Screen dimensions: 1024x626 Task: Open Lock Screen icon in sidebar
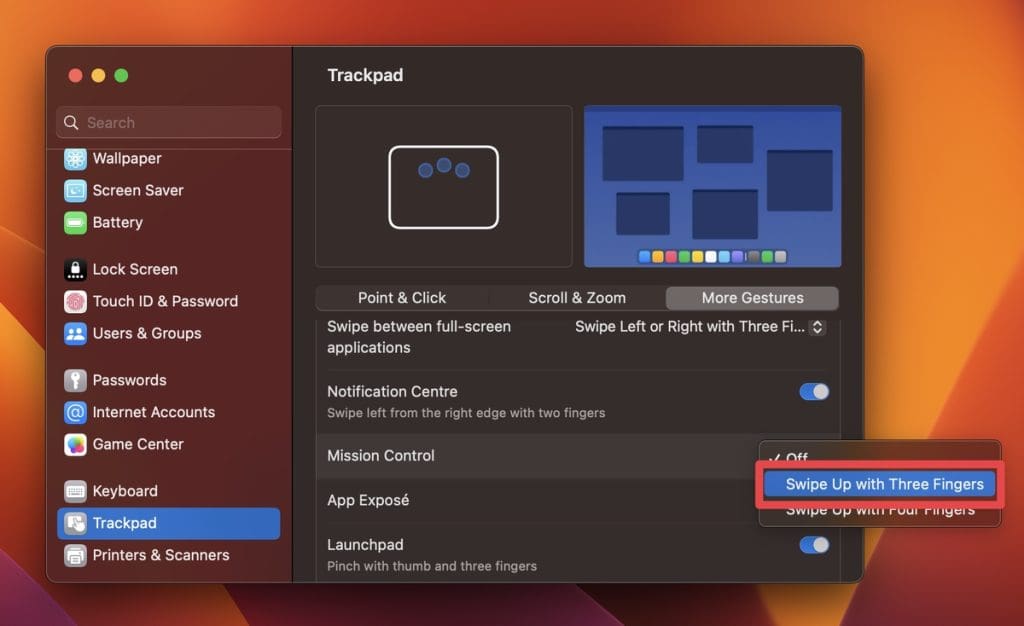pyautogui.click(x=75, y=270)
